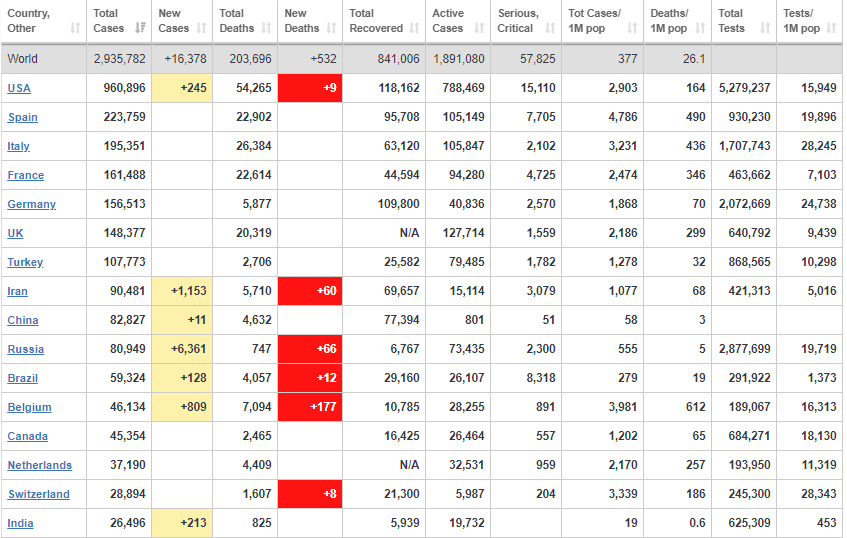Click the New Deaths column sort icon
The image size is (847, 538).
tap(332, 29)
